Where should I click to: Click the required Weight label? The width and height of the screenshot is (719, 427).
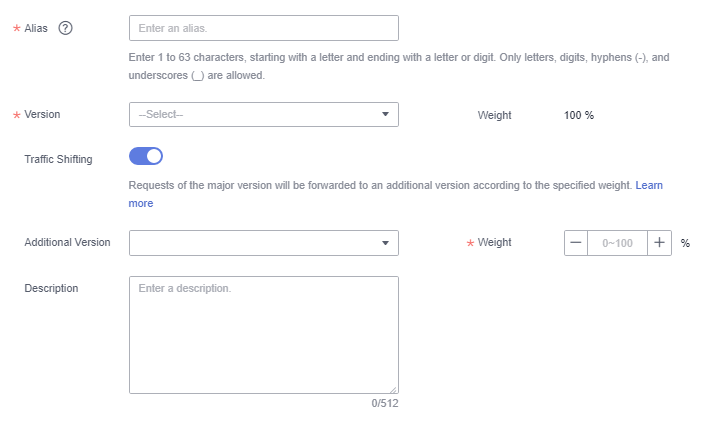click(x=494, y=242)
